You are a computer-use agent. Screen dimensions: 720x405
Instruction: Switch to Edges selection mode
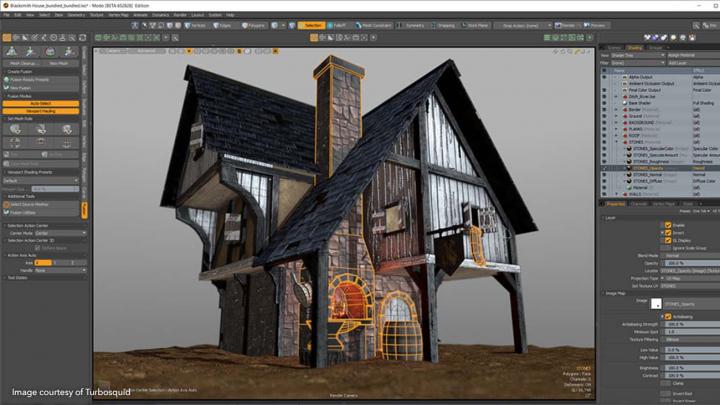224,25
